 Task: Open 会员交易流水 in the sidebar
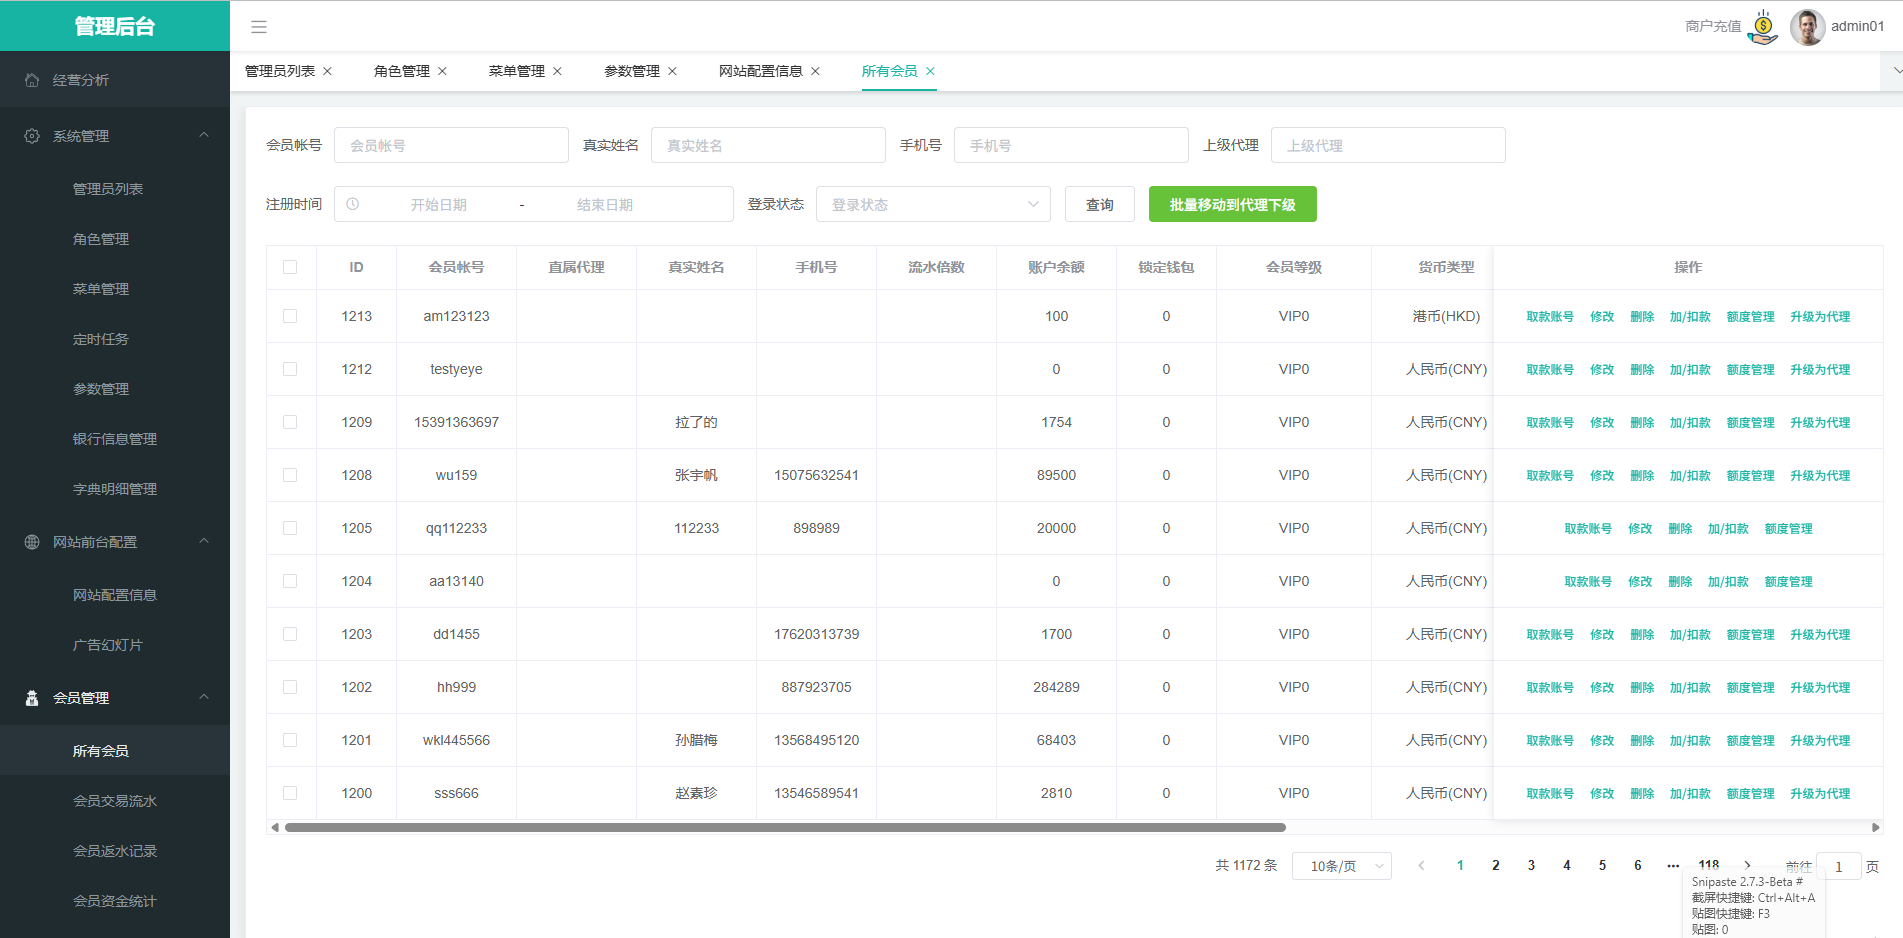coord(115,801)
